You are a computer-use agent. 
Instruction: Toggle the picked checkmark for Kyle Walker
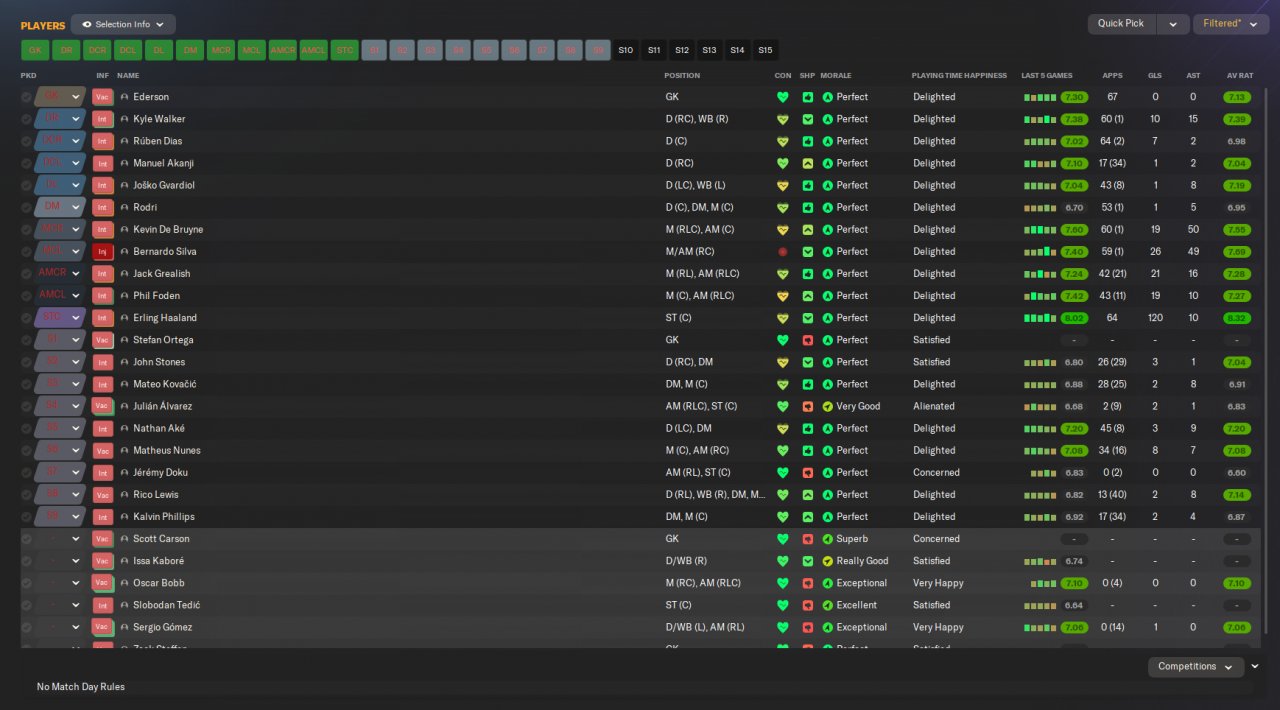(26, 119)
